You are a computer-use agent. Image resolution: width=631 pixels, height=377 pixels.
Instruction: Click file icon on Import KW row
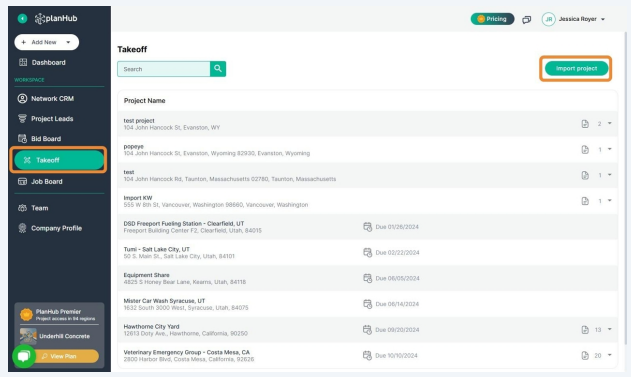point(585,201)
